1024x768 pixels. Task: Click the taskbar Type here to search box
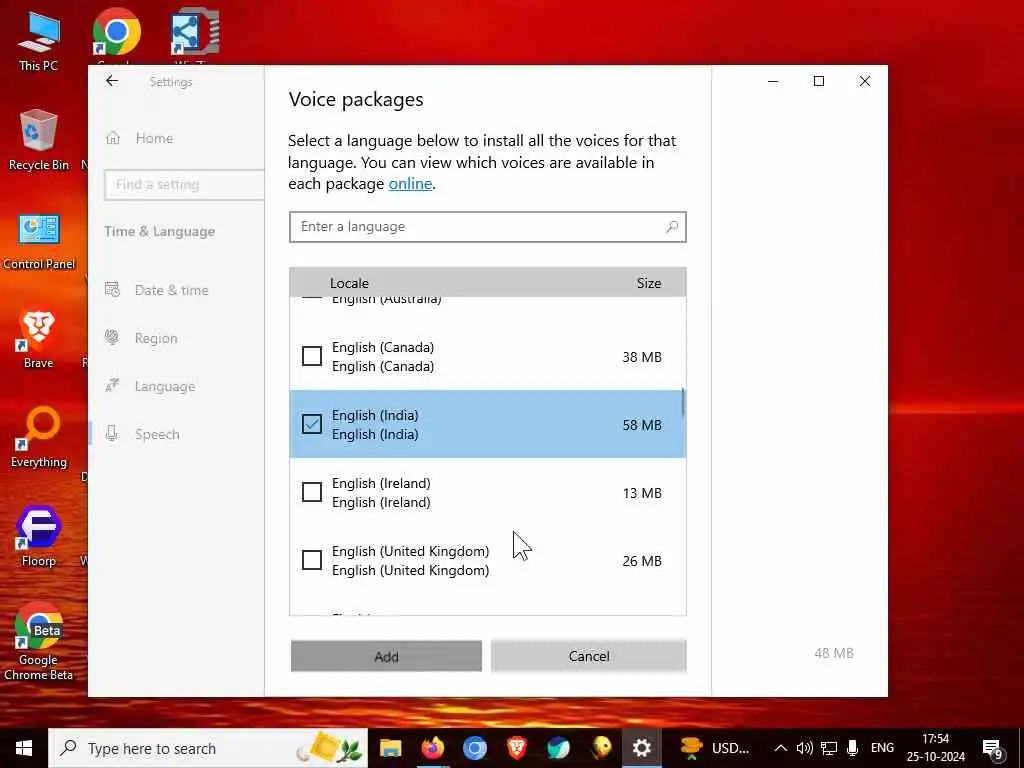[x=208, y=748]
